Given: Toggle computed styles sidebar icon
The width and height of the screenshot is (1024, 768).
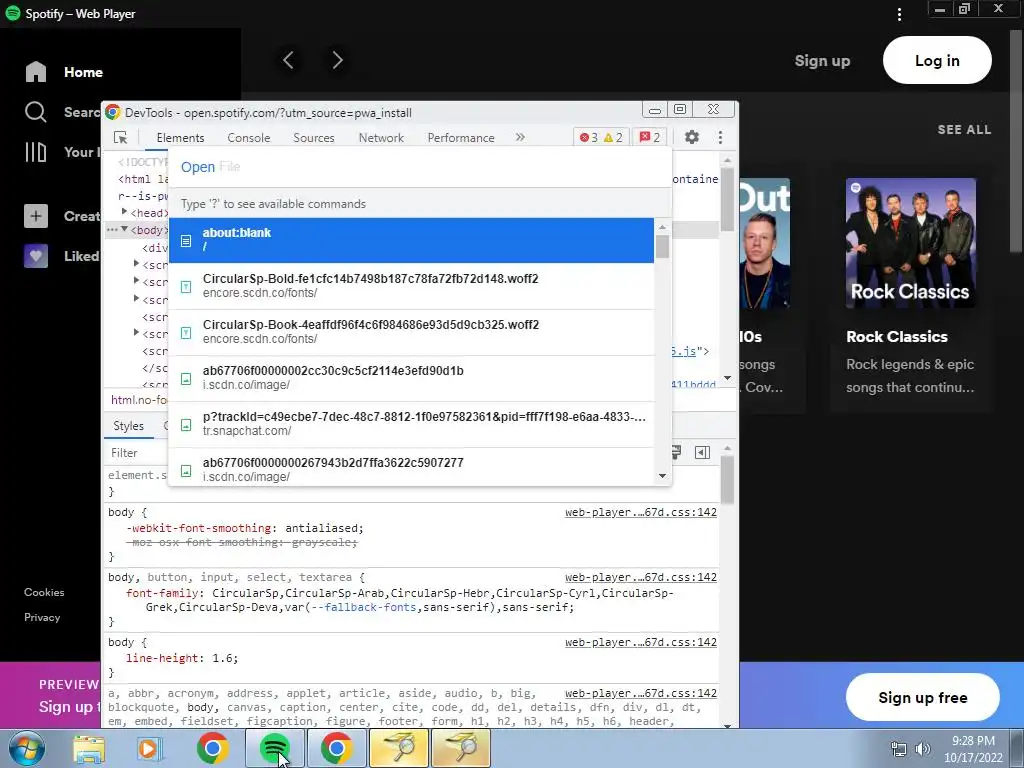Looking at the screenshot, I should (703, 453).
